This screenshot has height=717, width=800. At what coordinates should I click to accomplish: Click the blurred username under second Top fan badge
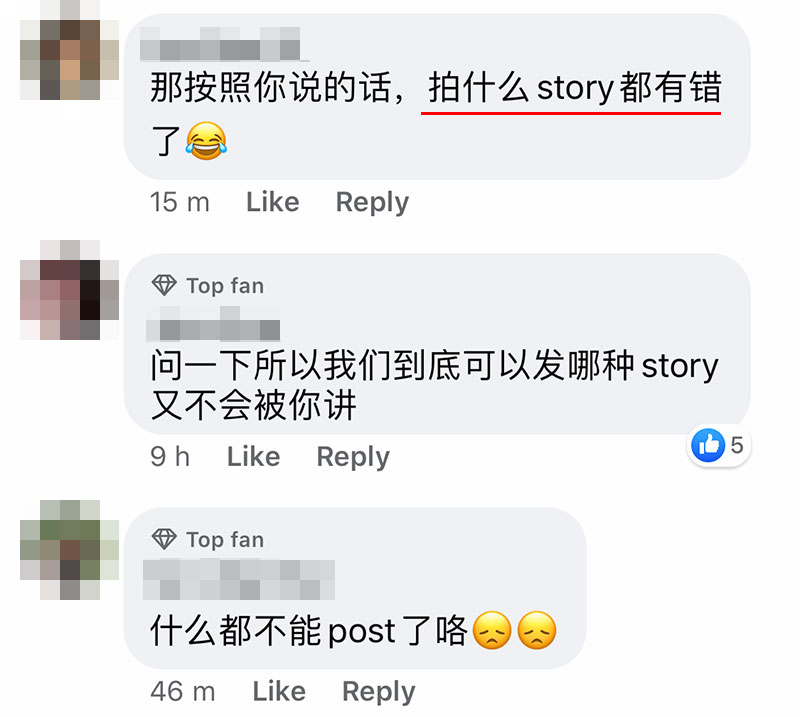pos(213,324)
